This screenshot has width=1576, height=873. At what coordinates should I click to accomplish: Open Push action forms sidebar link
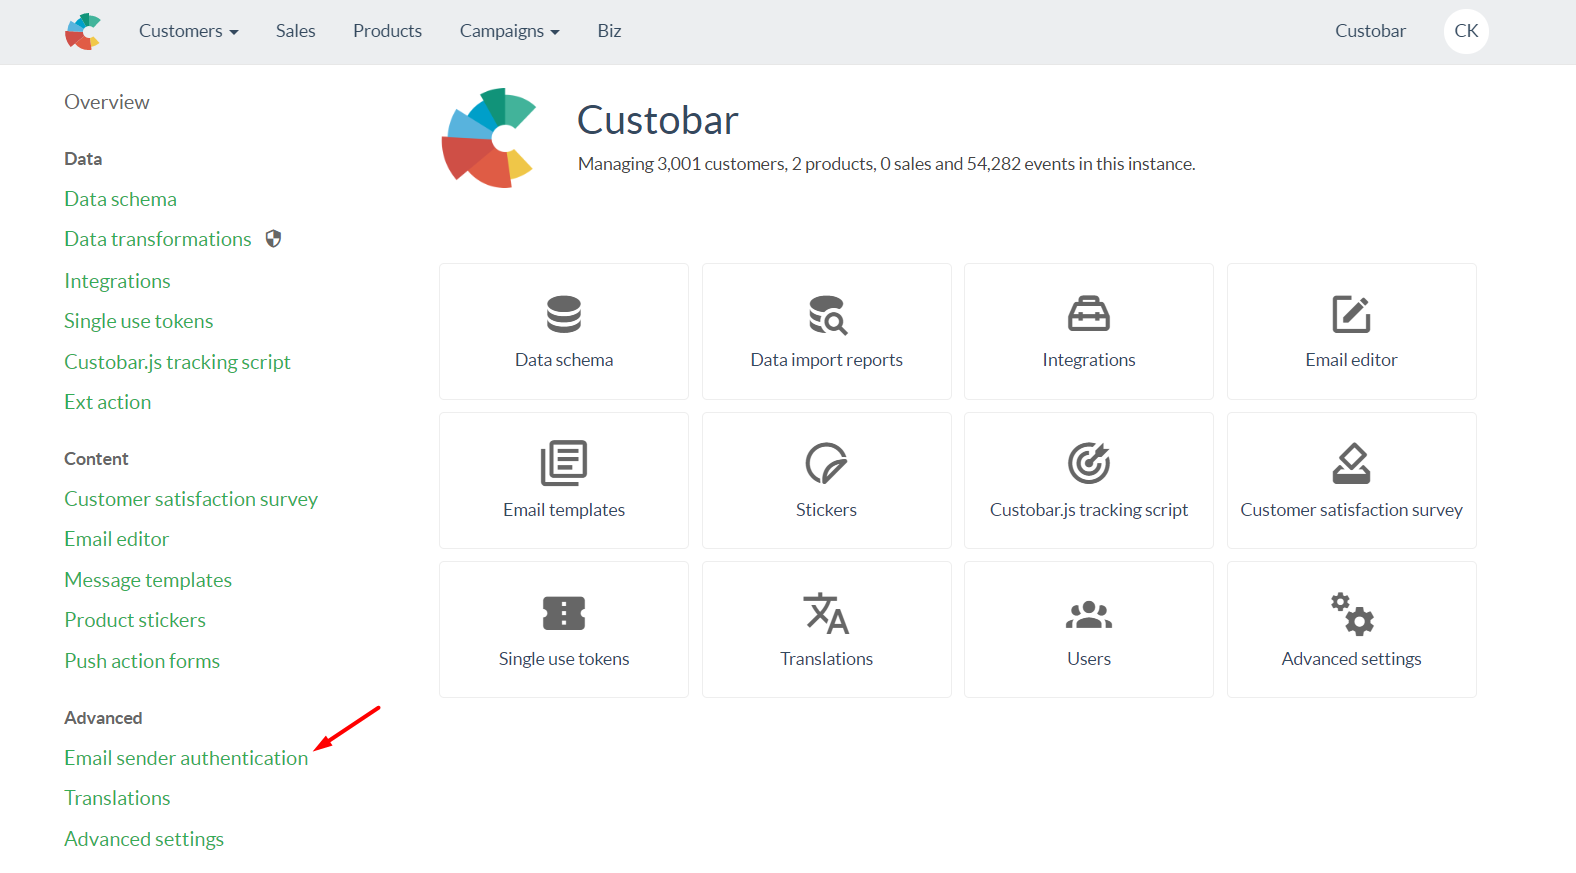pyautogui.click(x=142, y=661)
